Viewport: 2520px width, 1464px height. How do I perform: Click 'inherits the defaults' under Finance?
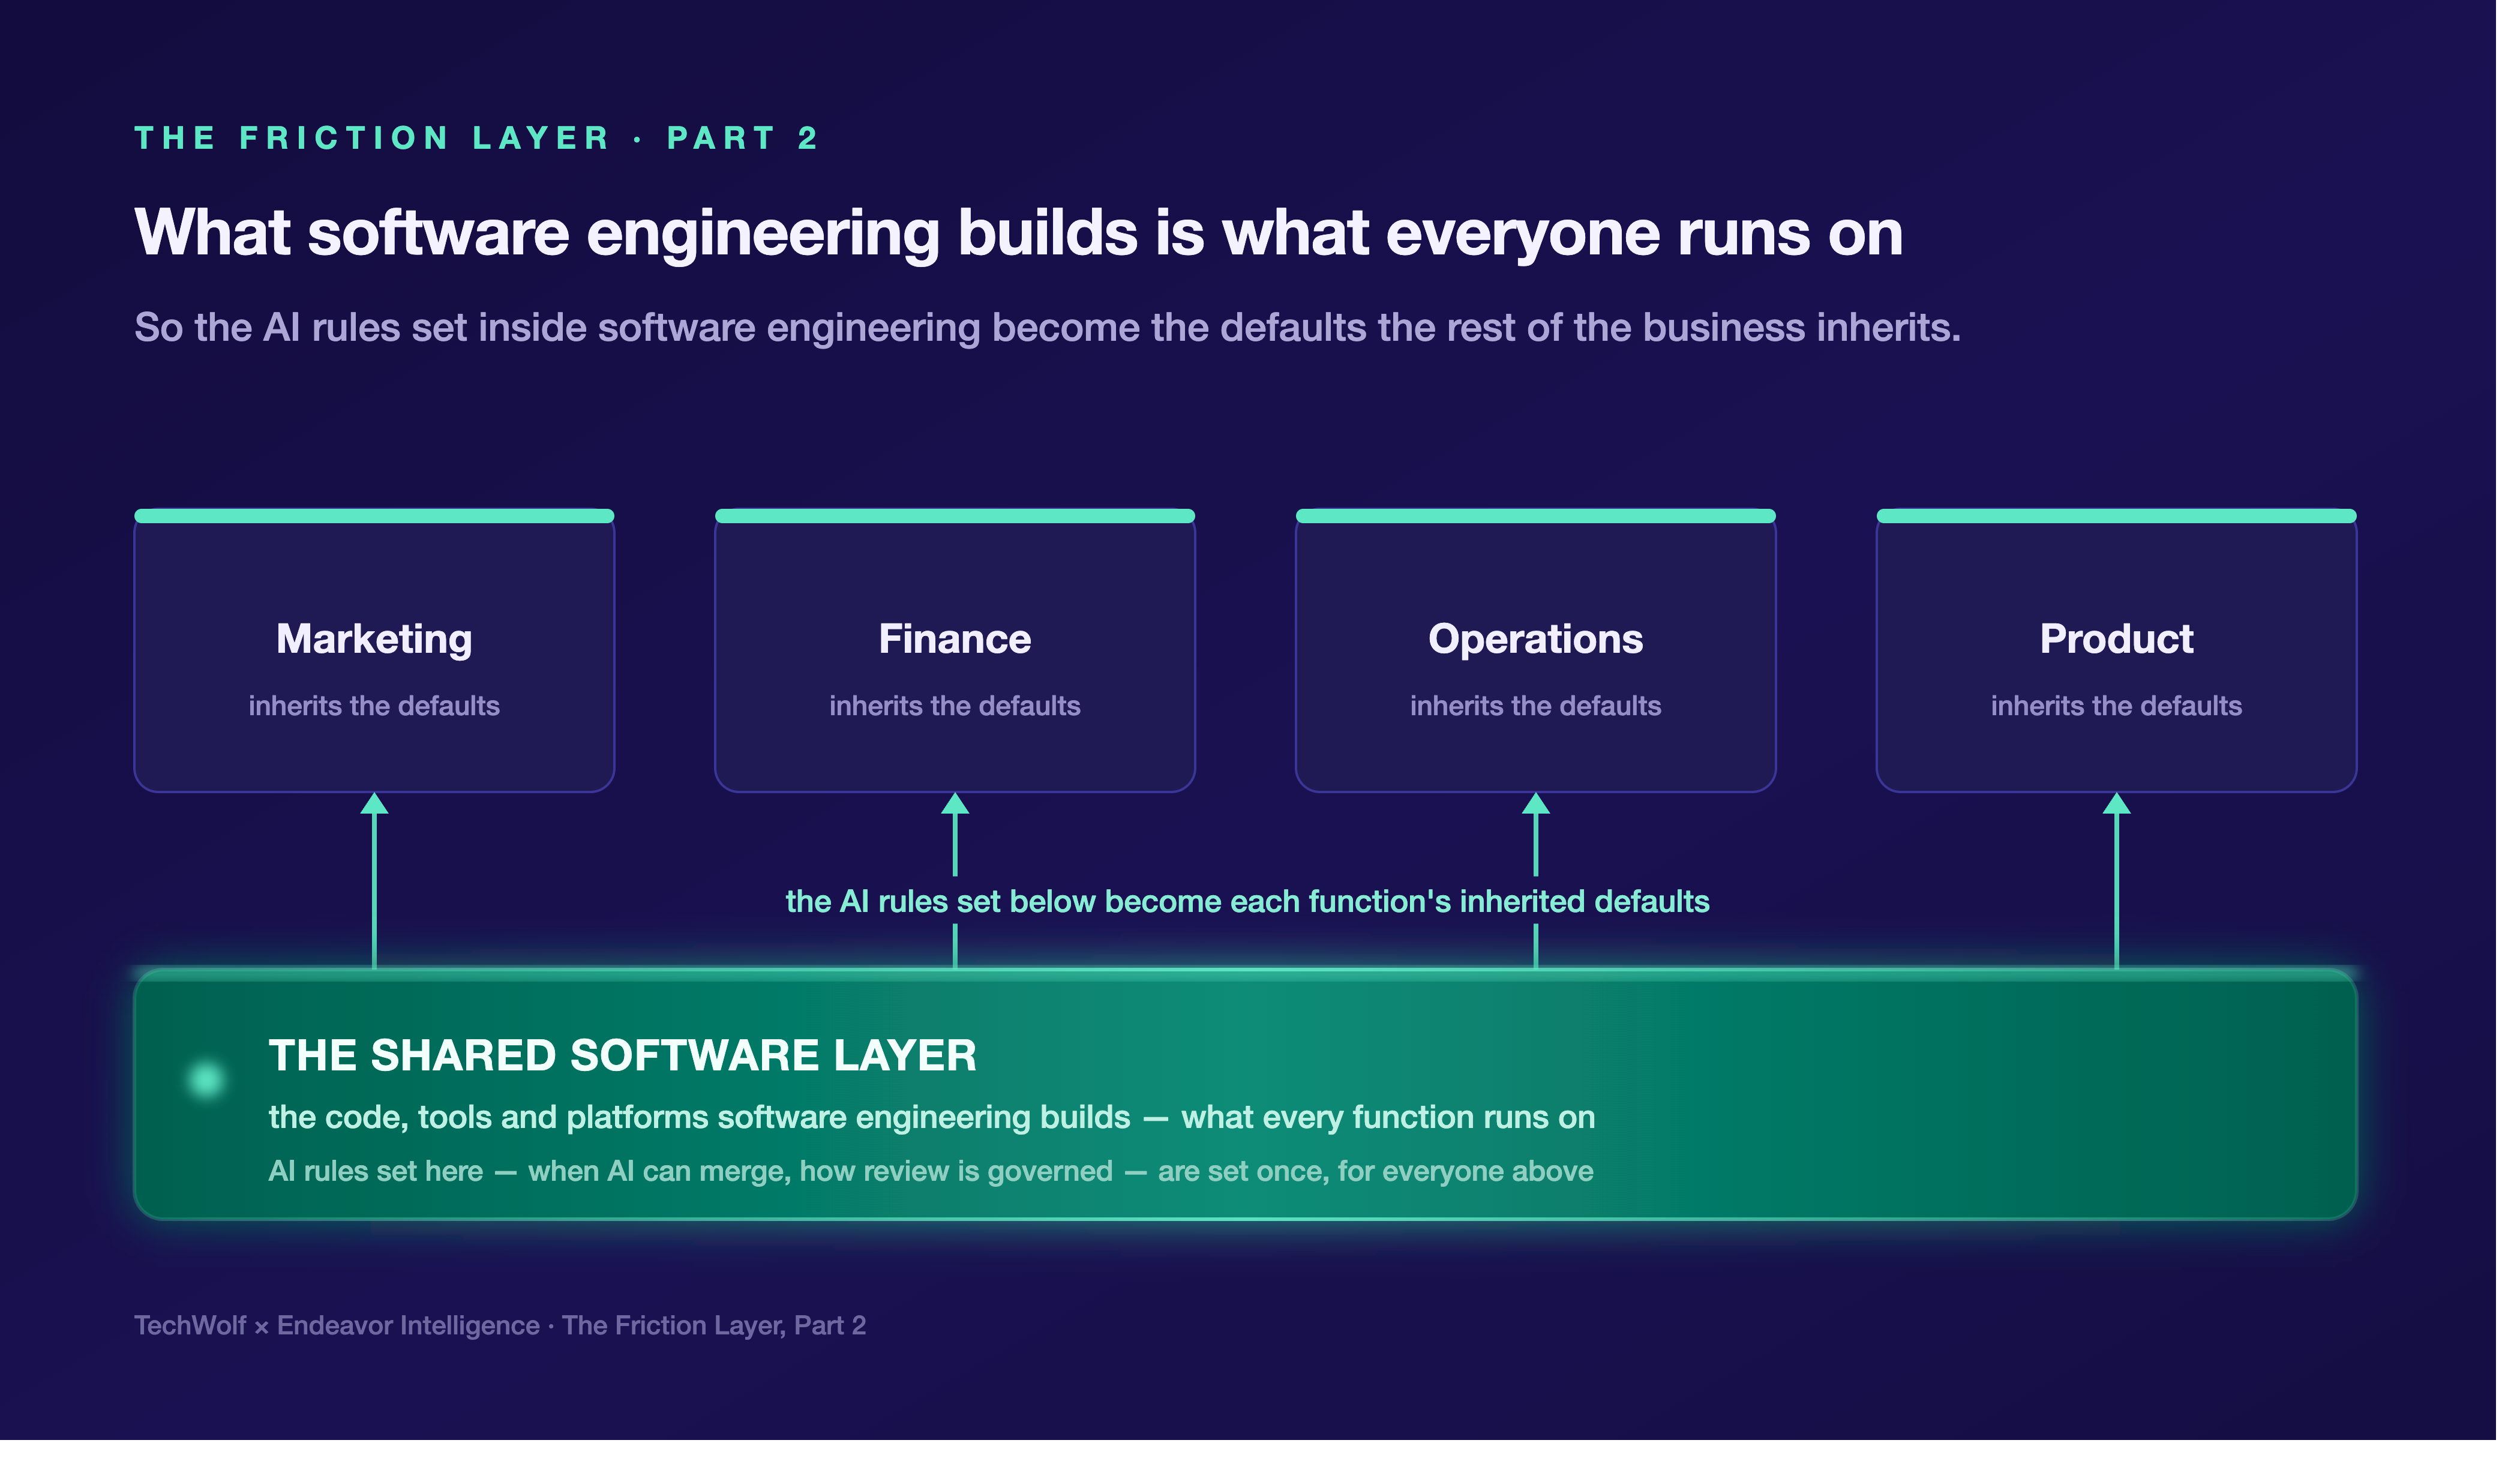click(x=955, y=706)
